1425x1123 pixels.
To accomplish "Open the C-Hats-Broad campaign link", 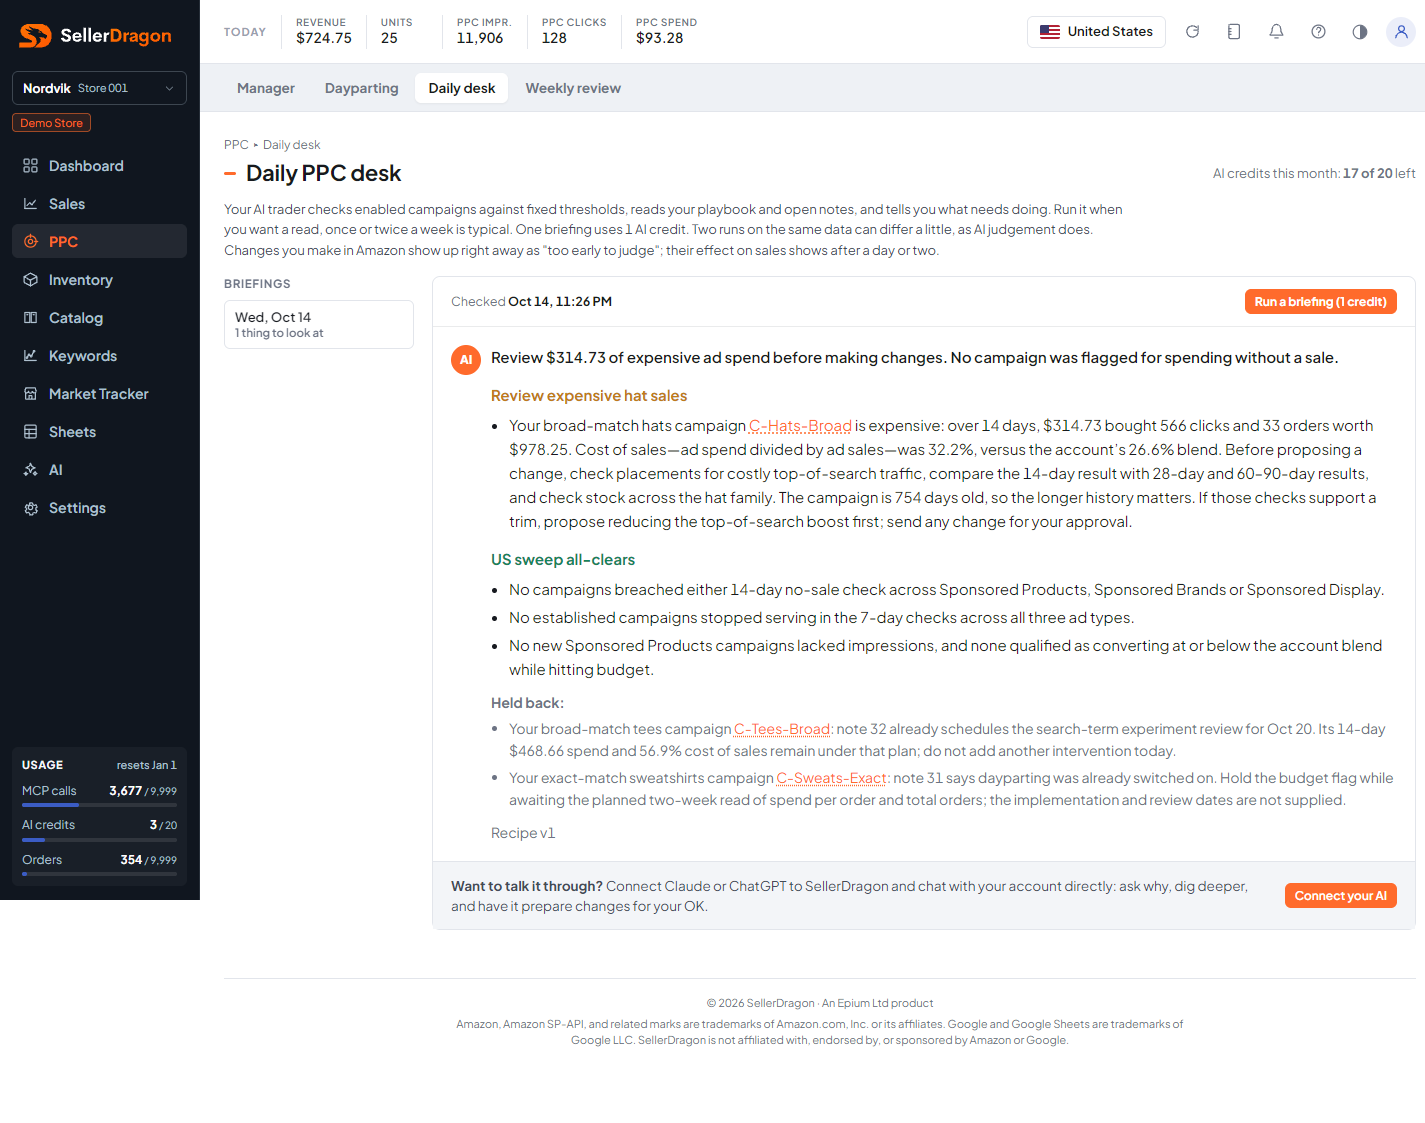I will [800, 426].
